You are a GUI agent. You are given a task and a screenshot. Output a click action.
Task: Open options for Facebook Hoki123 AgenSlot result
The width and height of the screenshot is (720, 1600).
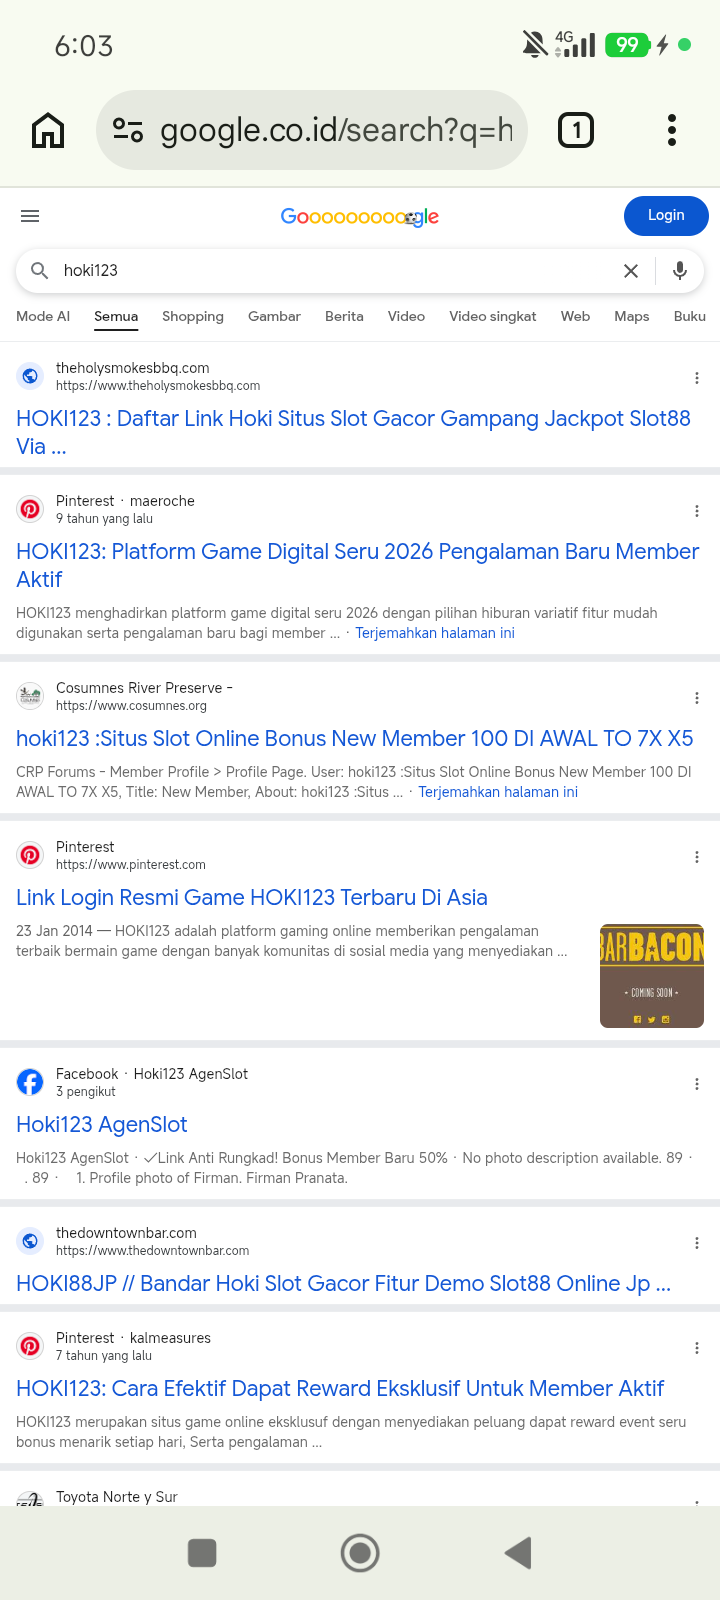(x=697, y=1084)
